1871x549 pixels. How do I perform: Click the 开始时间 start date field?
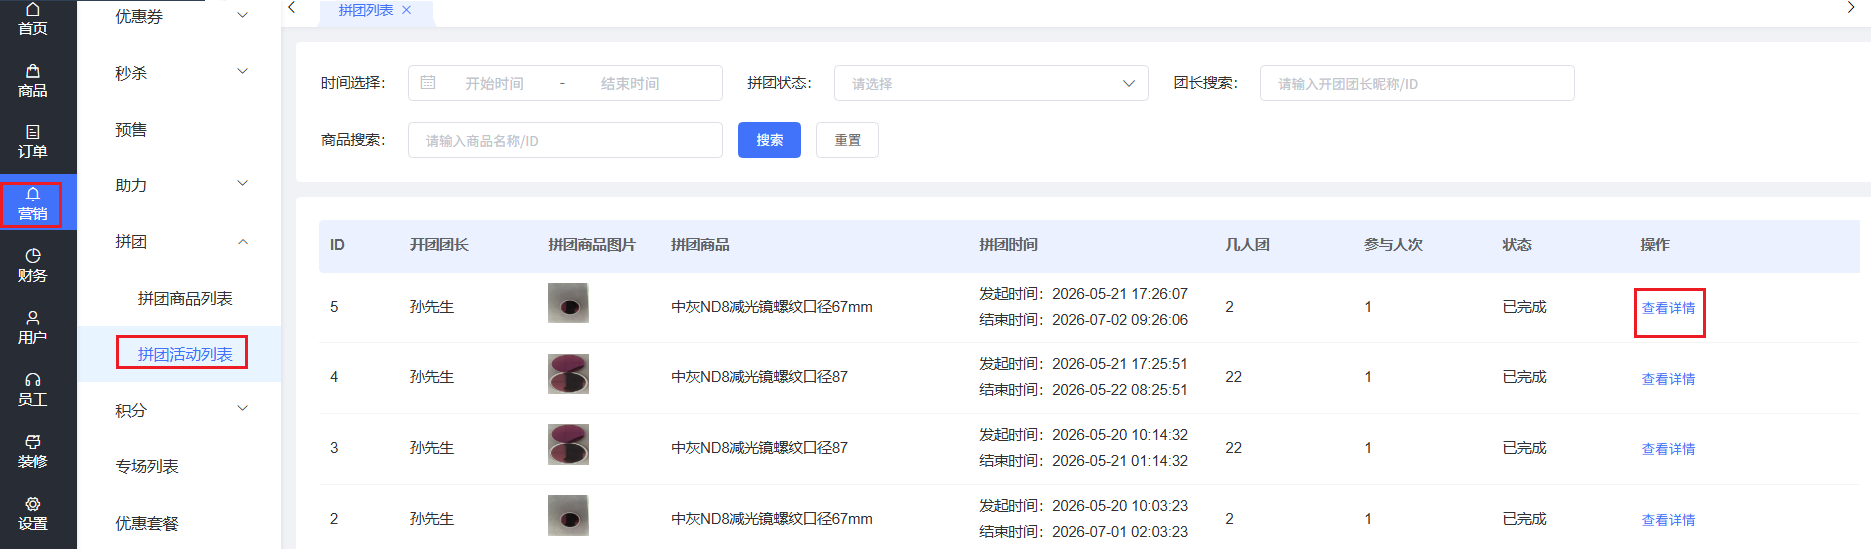coord(494,83)
